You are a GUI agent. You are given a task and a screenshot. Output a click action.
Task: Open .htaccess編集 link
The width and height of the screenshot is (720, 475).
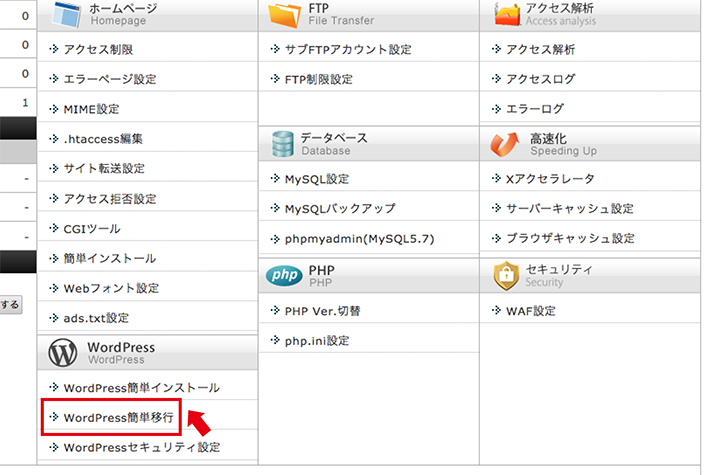tap(103, 139)
